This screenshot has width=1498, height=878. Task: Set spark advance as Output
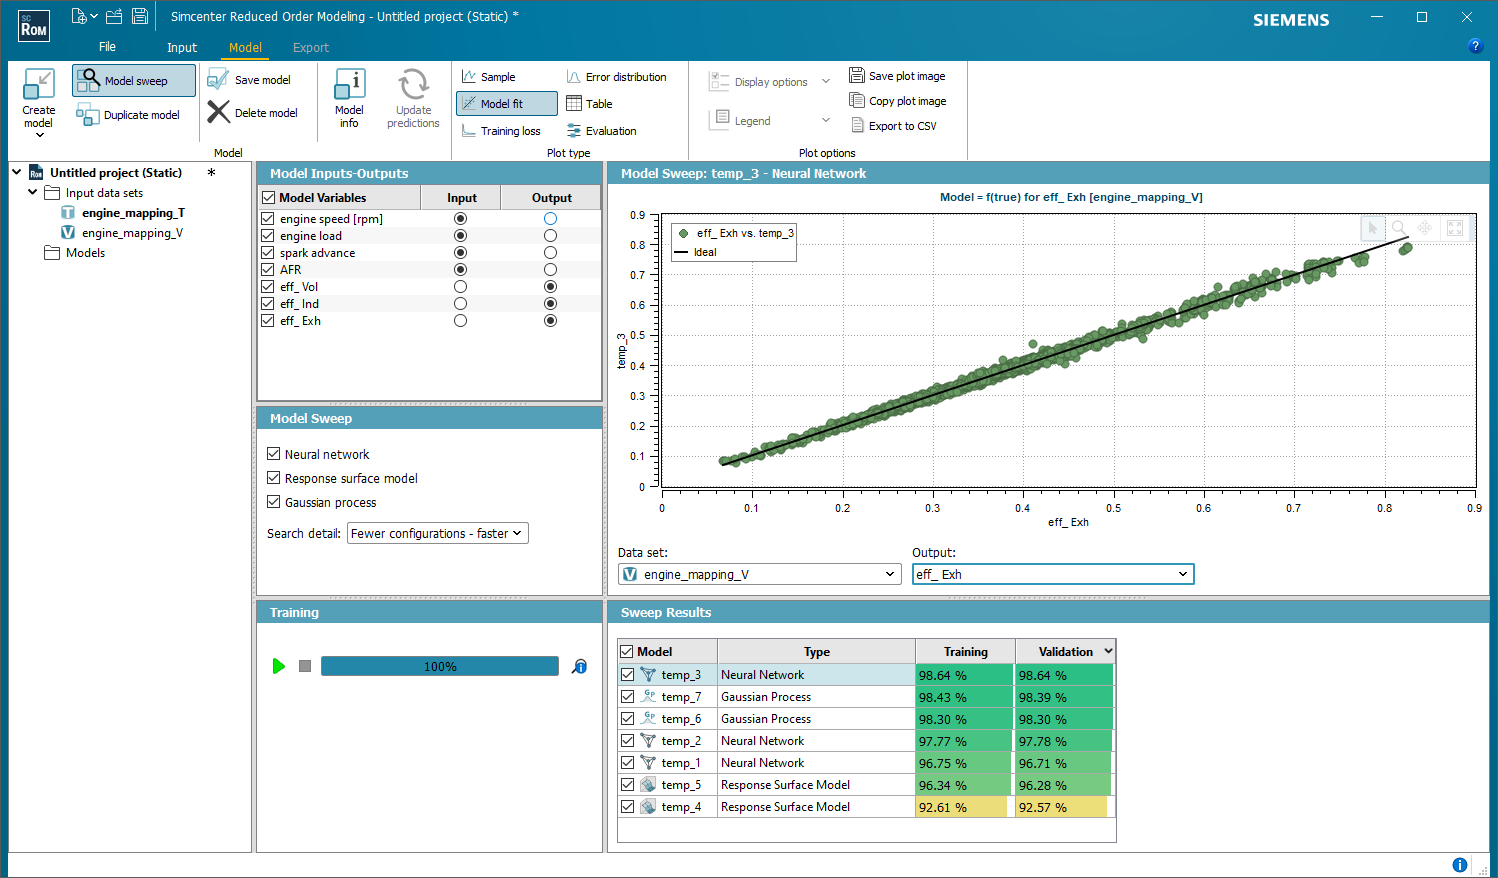pos(550,252)
